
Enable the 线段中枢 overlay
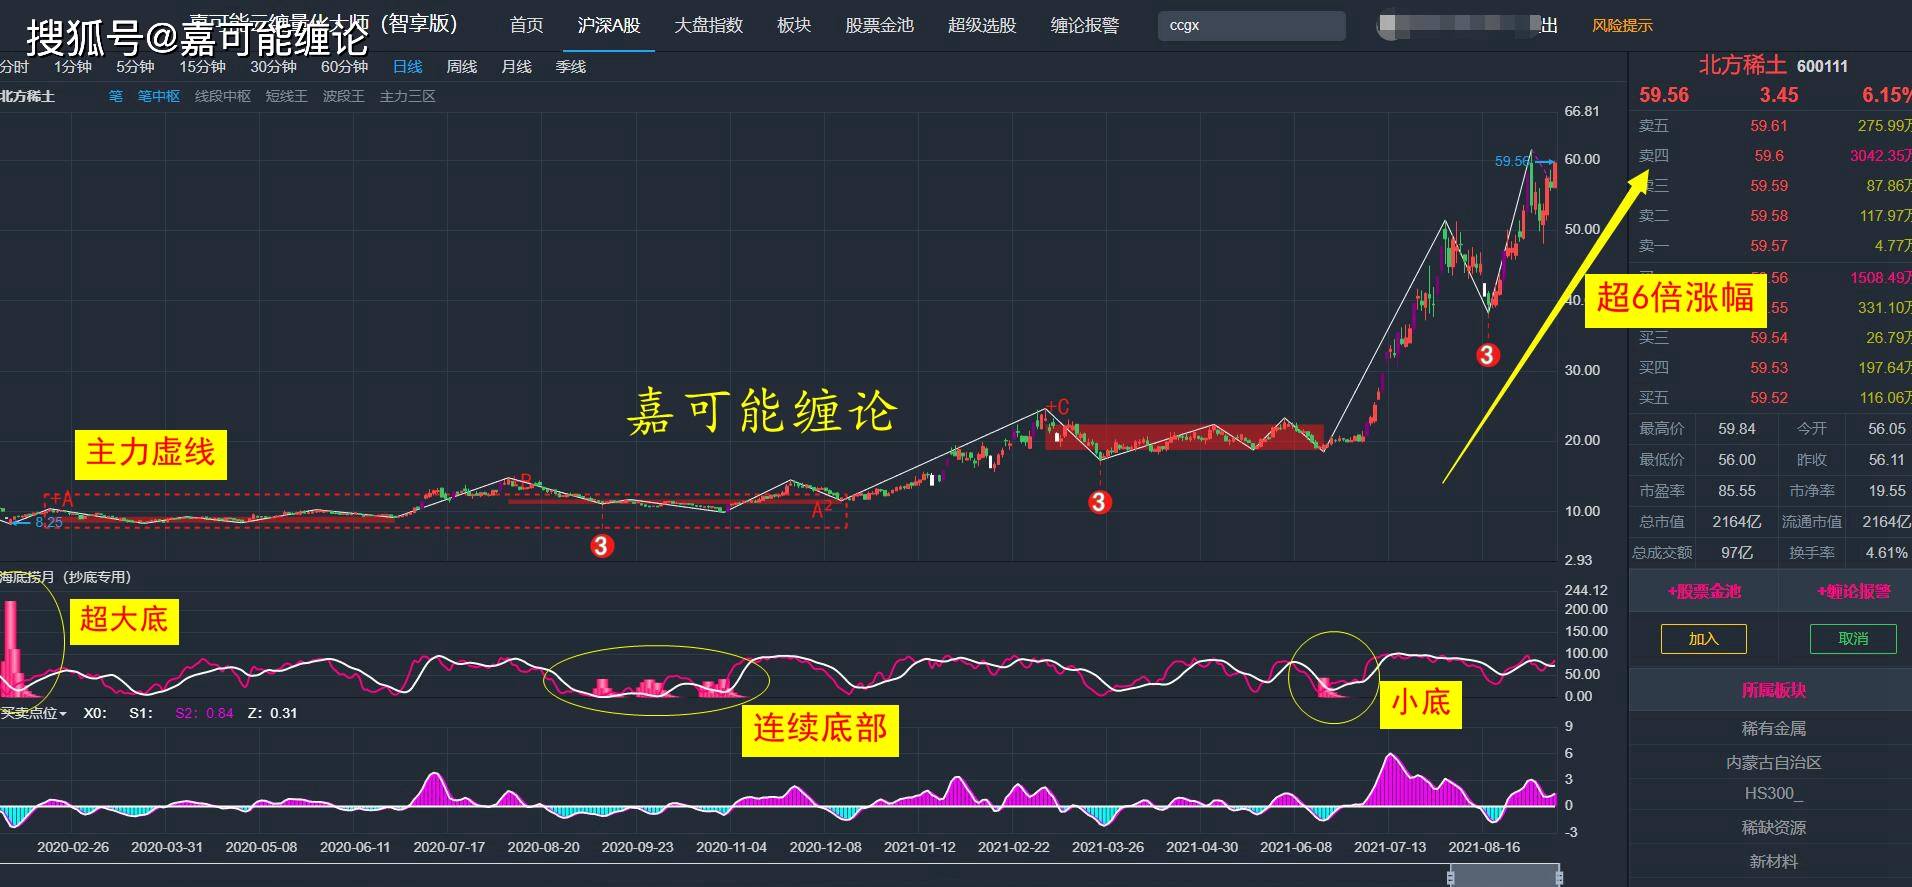[x=223, y=96]
